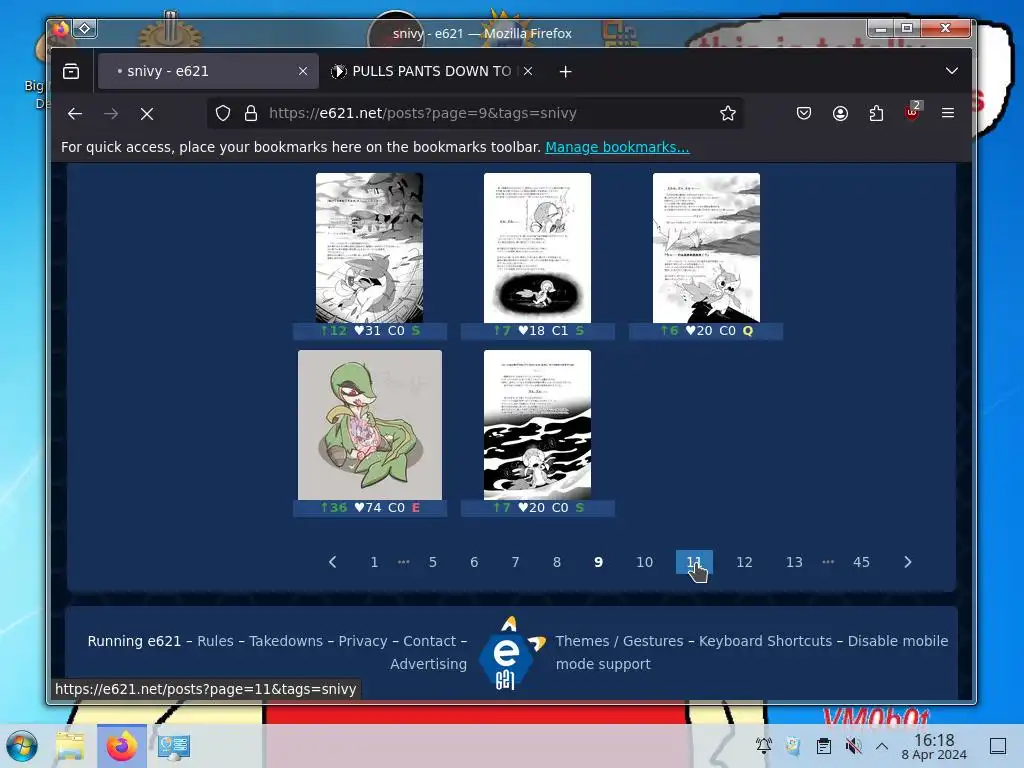Switch to the PULLS PANTS DOWN TO tab

pyautogui.click(x=431, y=71)
